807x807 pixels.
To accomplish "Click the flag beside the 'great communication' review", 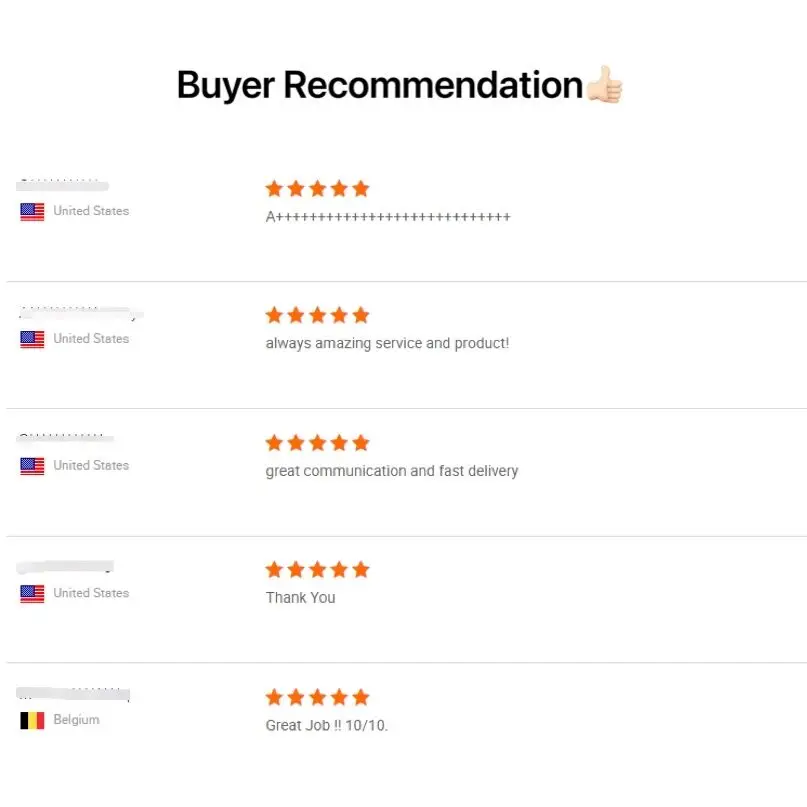I will (32, 466).
